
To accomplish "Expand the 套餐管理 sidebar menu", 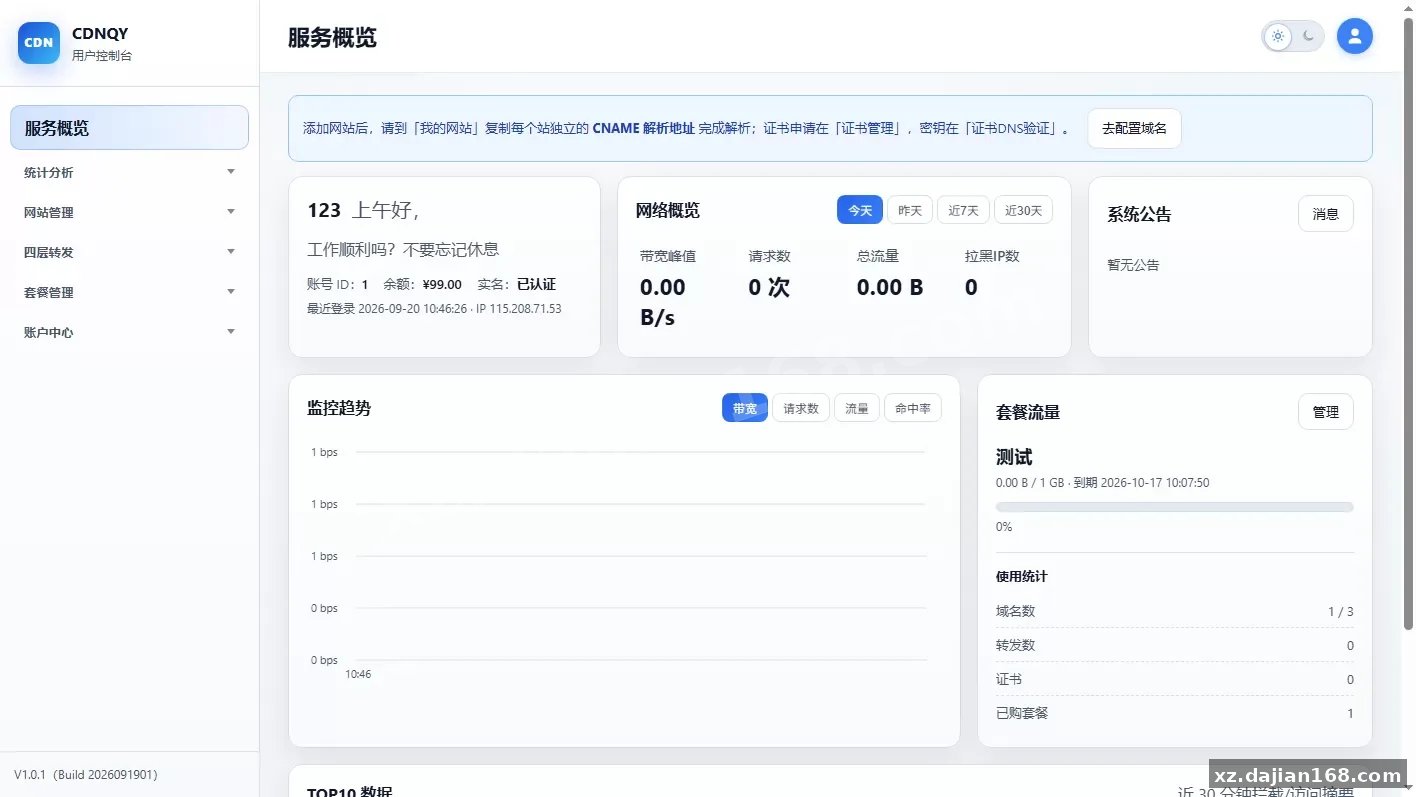I will [x=129, y=292].
